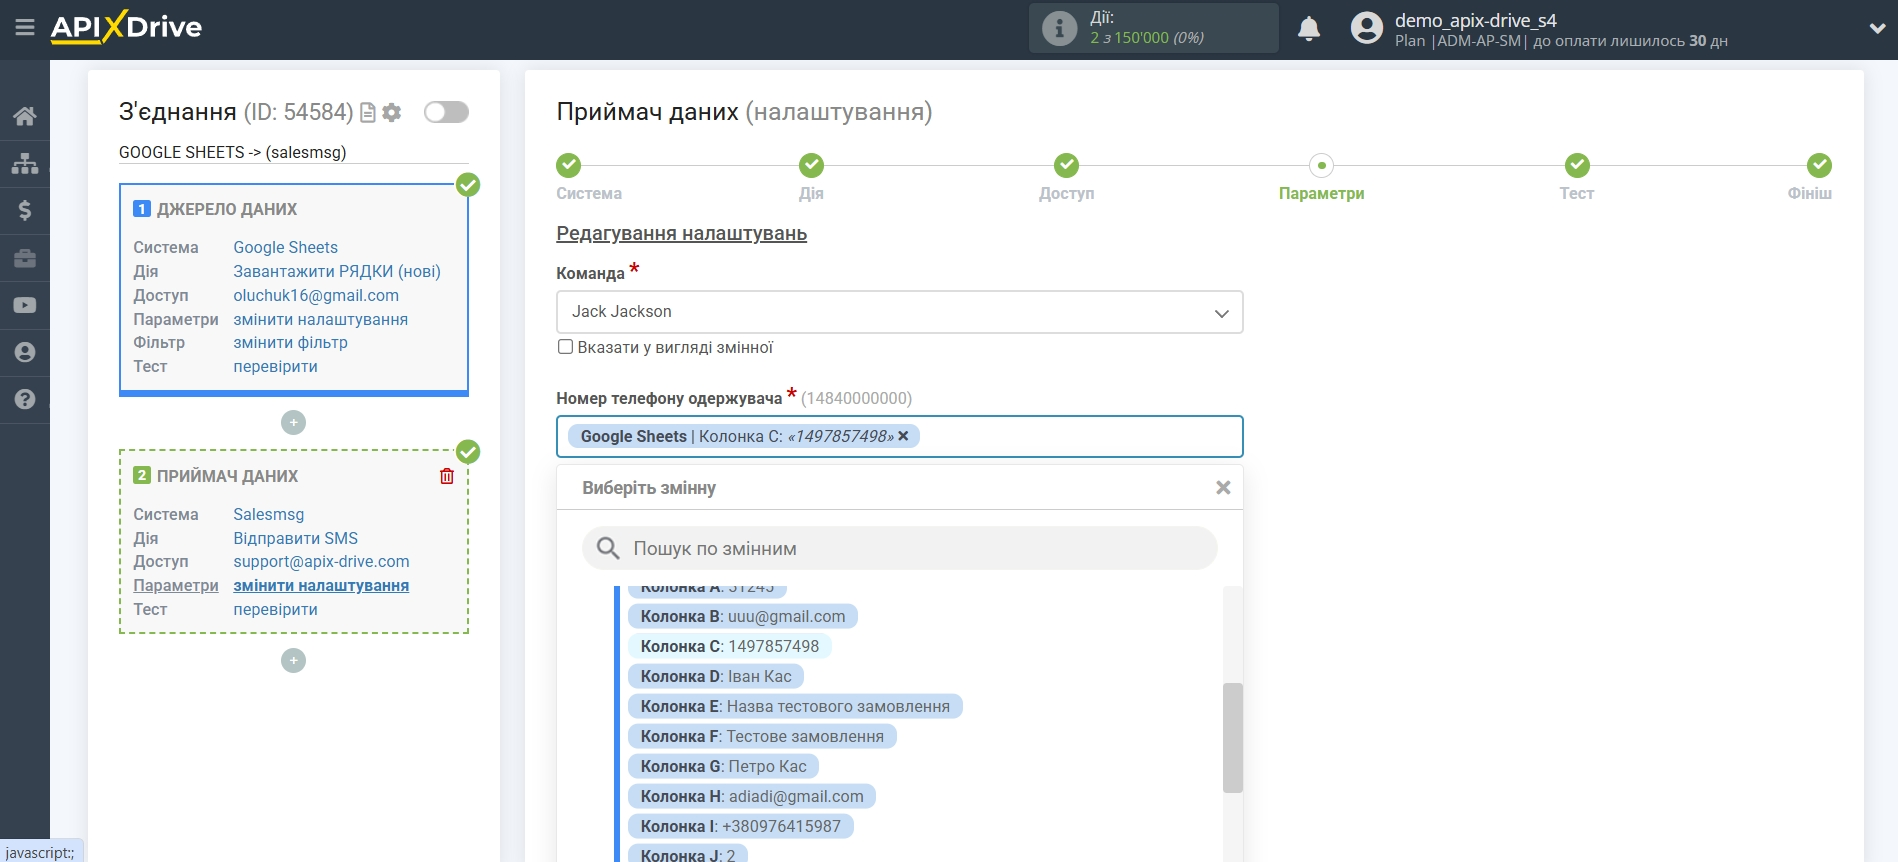Open support@apix-drive.com access link
This screenshot has height=862, width=1898.
[321, 561]
